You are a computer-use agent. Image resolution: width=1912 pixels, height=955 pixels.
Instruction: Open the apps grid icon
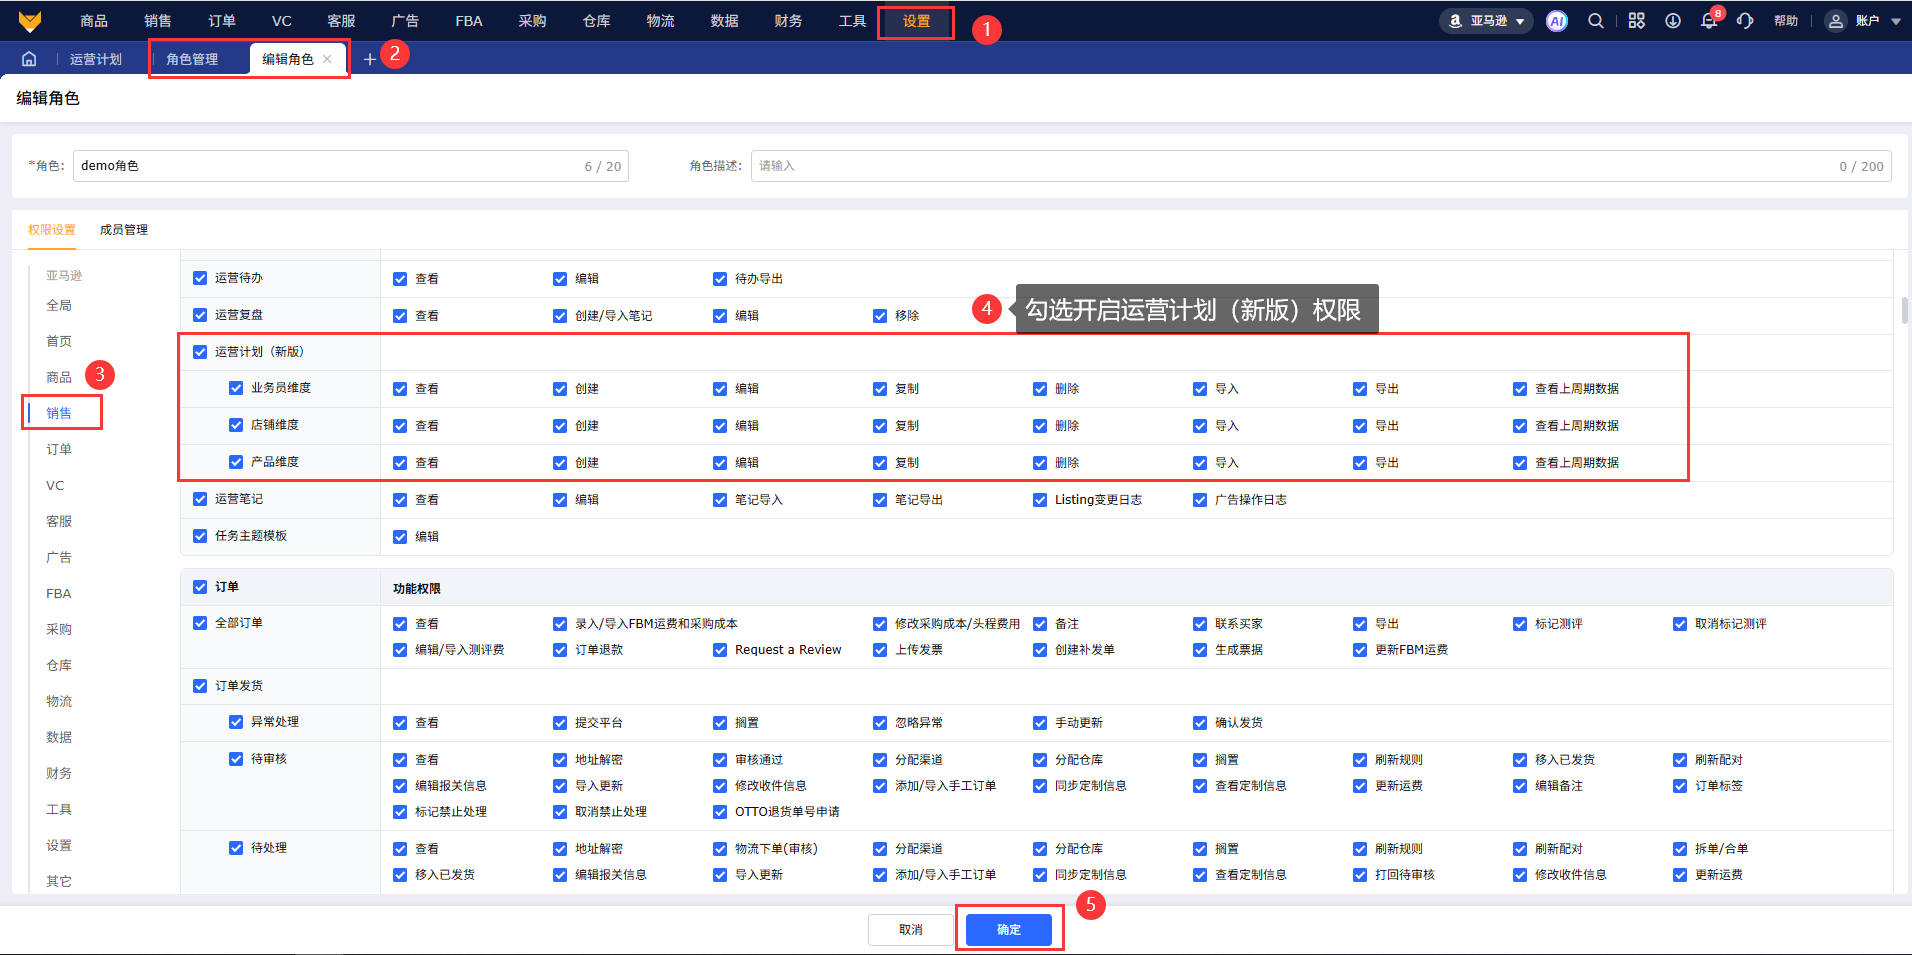tap(1636, 21)
